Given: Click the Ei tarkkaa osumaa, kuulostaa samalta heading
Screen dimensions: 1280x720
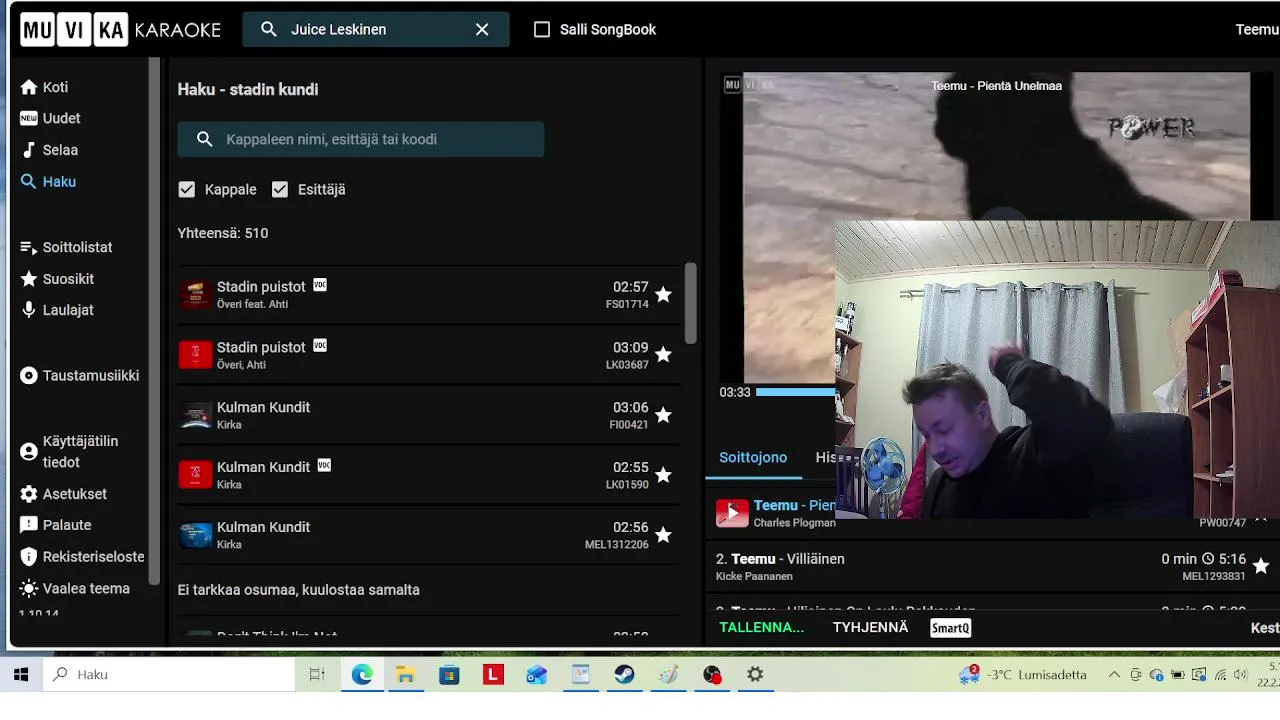Looking at the screenshot, I should (x=299, y=590).
